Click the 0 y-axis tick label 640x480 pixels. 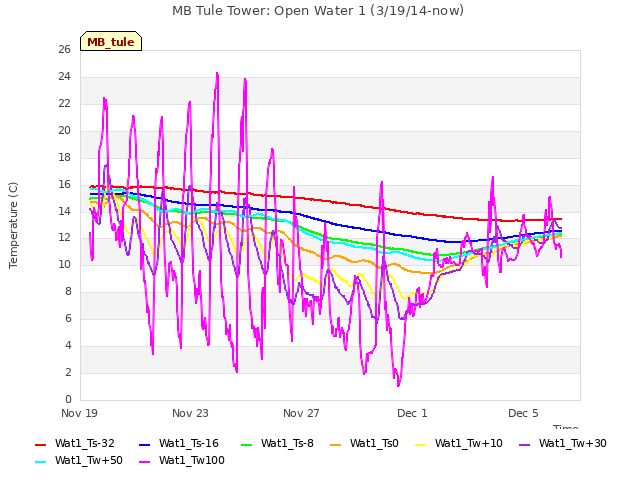coord(68,399)
